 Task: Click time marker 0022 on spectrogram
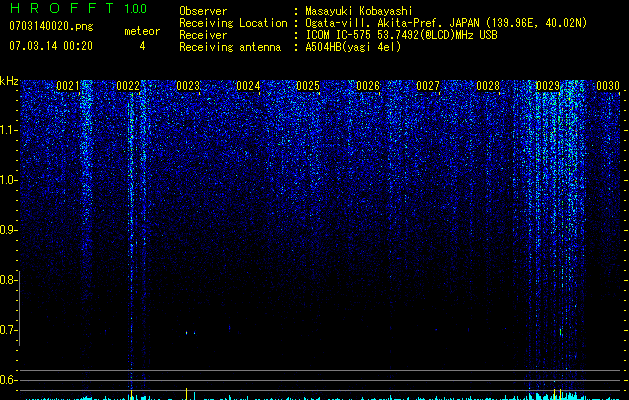[128, 86]
